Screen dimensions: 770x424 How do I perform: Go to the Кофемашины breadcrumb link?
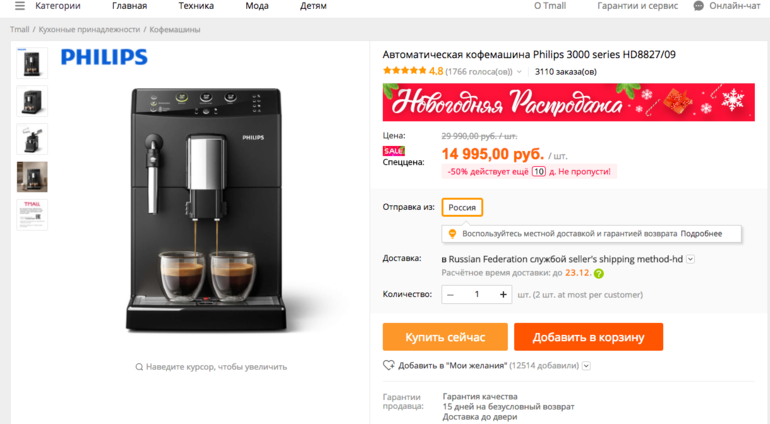175,29
